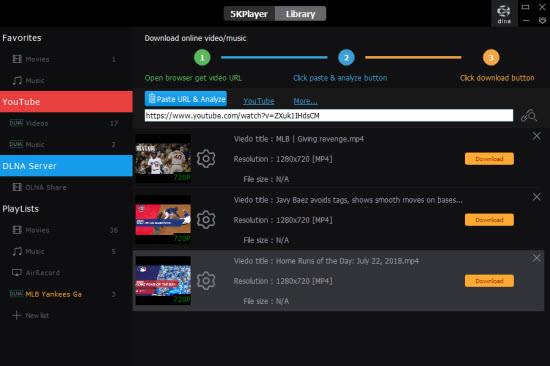Open PlayLists Music item
Image resolution: width=550 pixels, height=366 pixels.
[66, 251]
